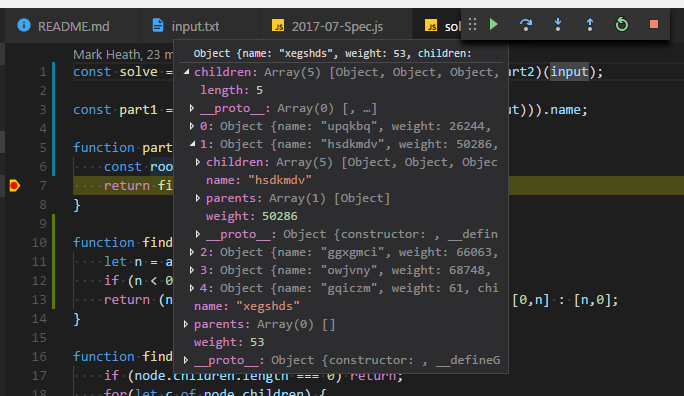The image size is (684, 396).
Task: Click let n on line 11
Action: pyautogui.click(x=123, y=262)
